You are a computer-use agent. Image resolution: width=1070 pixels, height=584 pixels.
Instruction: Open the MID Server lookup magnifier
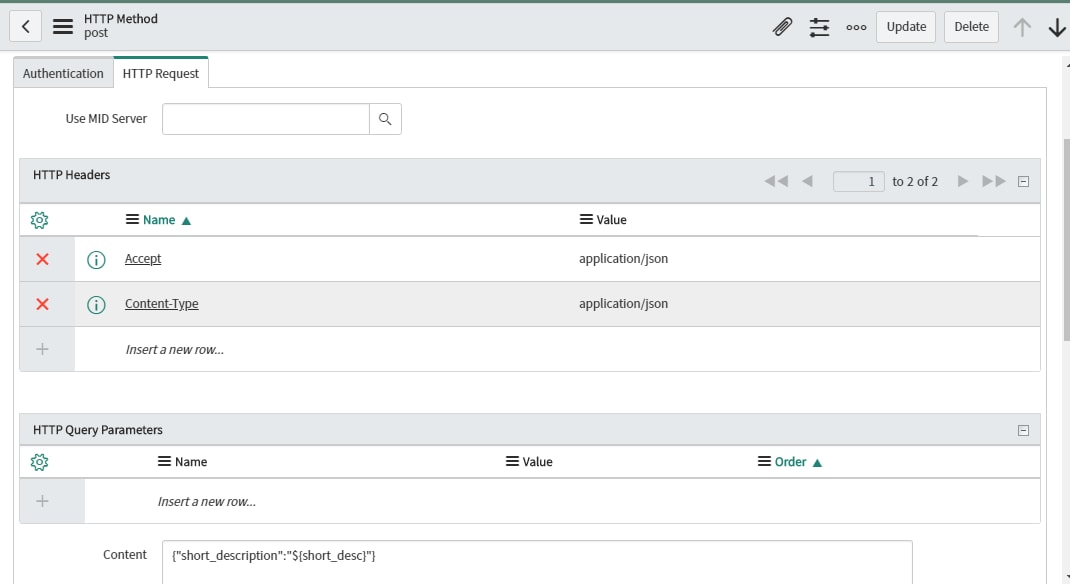pyautogui.click(x=386, y=118)
